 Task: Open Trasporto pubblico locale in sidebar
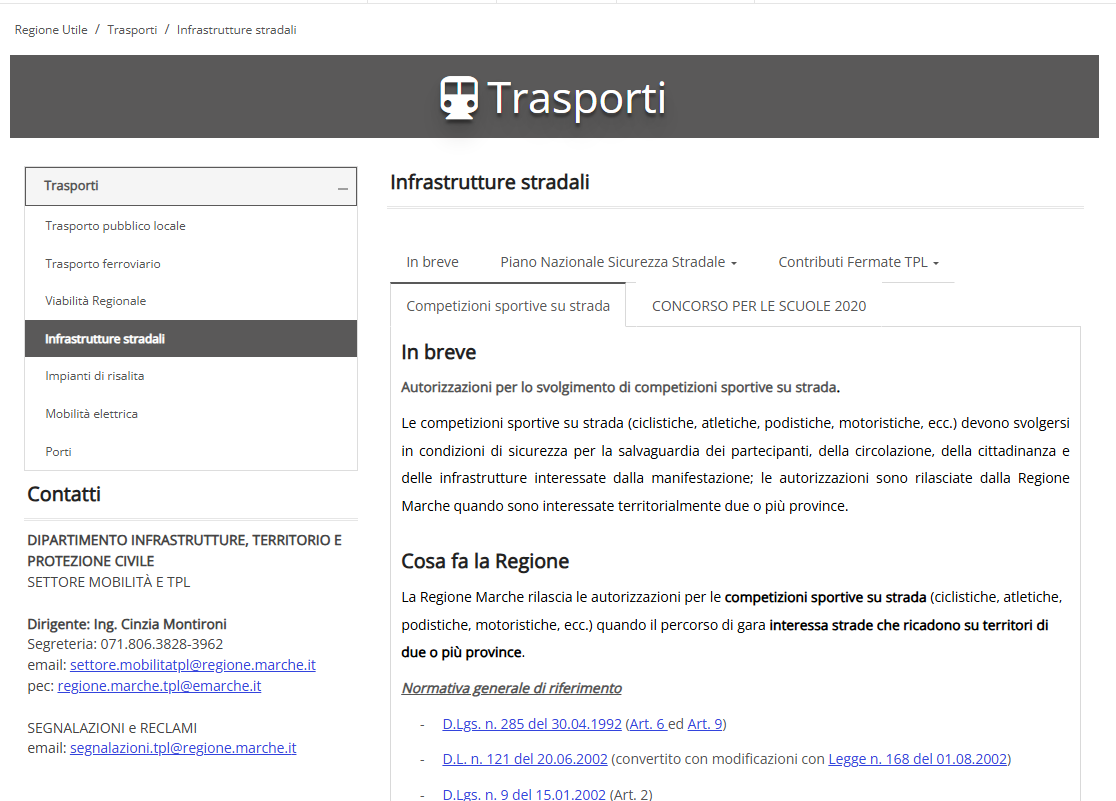(191, 226)
